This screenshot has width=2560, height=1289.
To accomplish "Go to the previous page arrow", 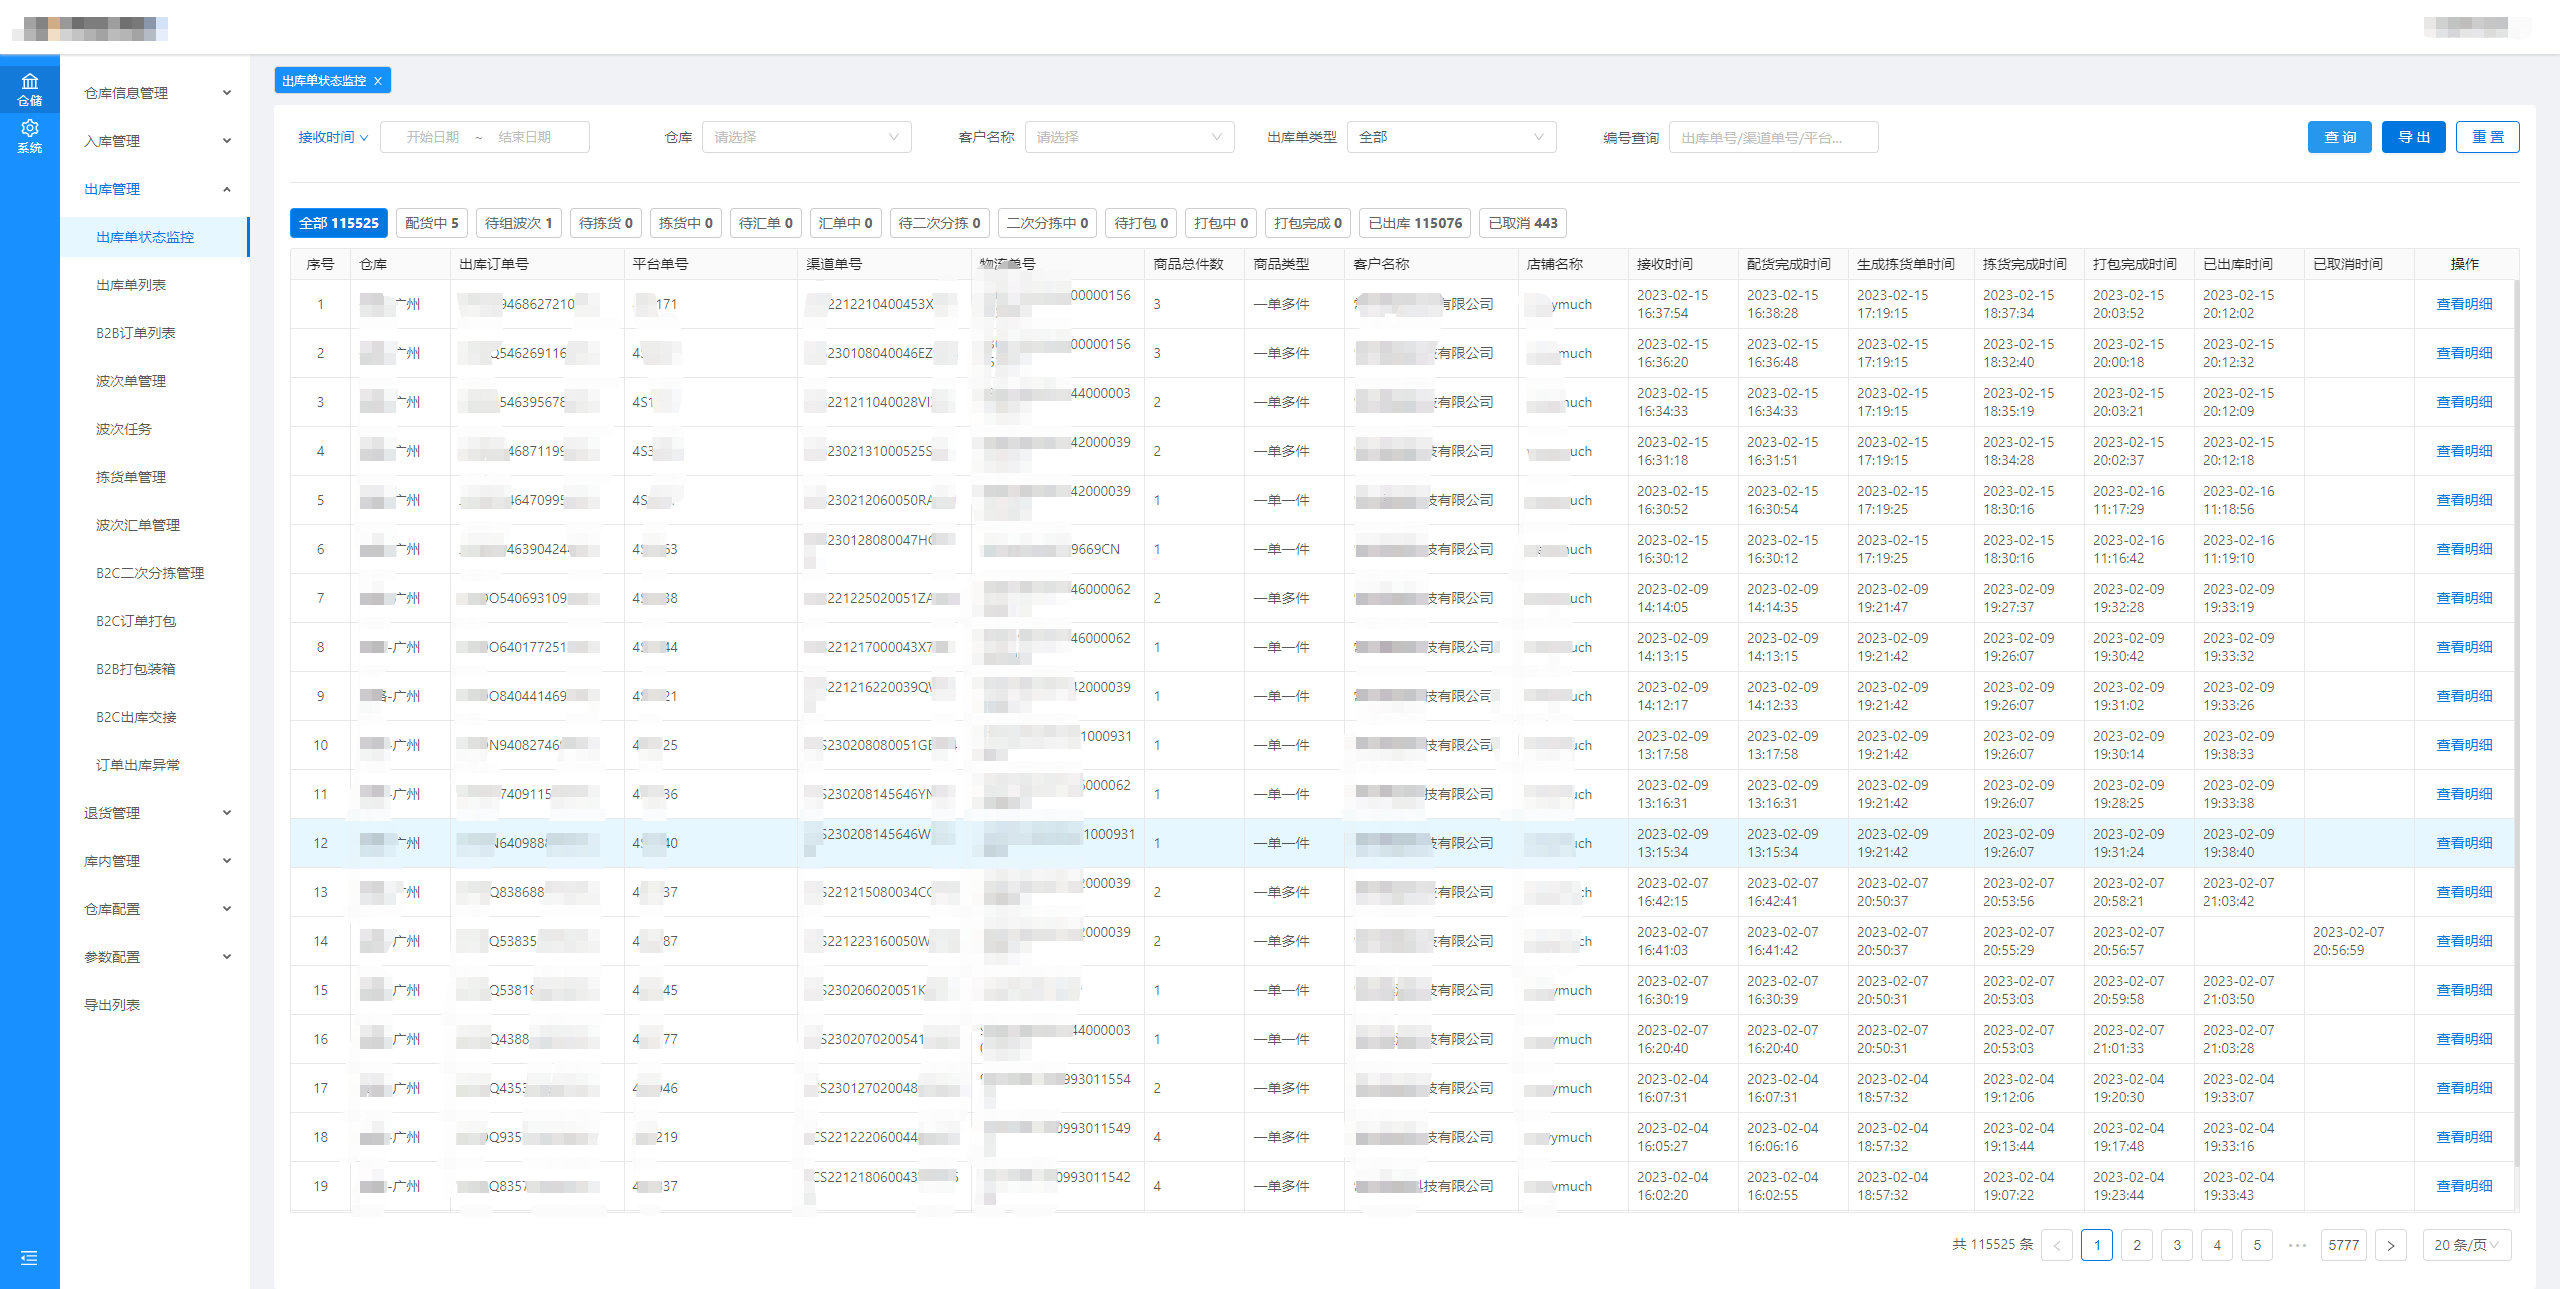I will click(2057, 1245).
